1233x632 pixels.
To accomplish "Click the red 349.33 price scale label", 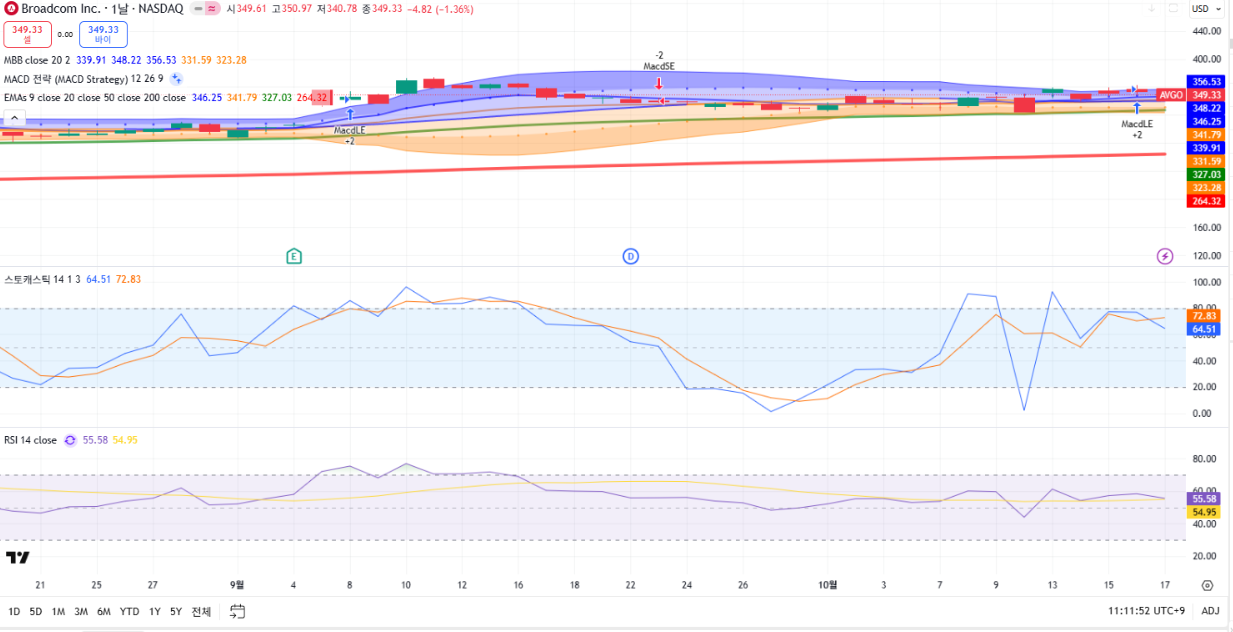I will pyautogui.click(x=1207, y=95).
